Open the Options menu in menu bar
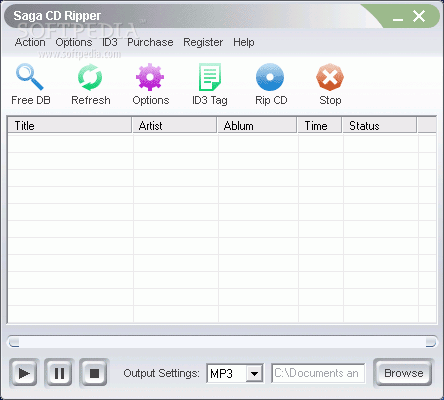This screenshot has height=400, width=444. coord(74,42)
